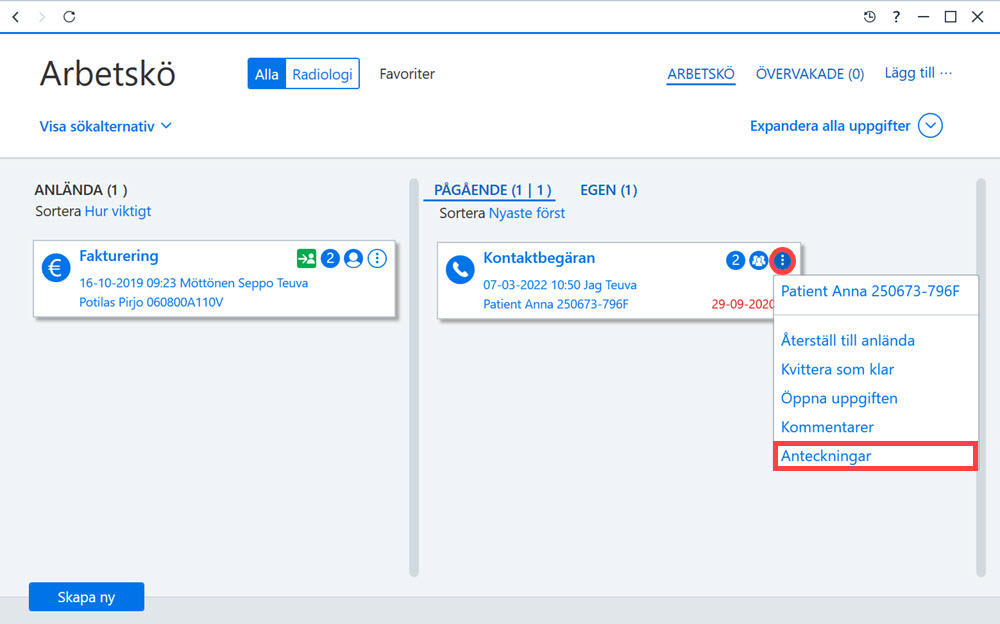The image size is (1000, 624).
Task: Choose Öppna uppgiften in menu
Action: (839, 399)
